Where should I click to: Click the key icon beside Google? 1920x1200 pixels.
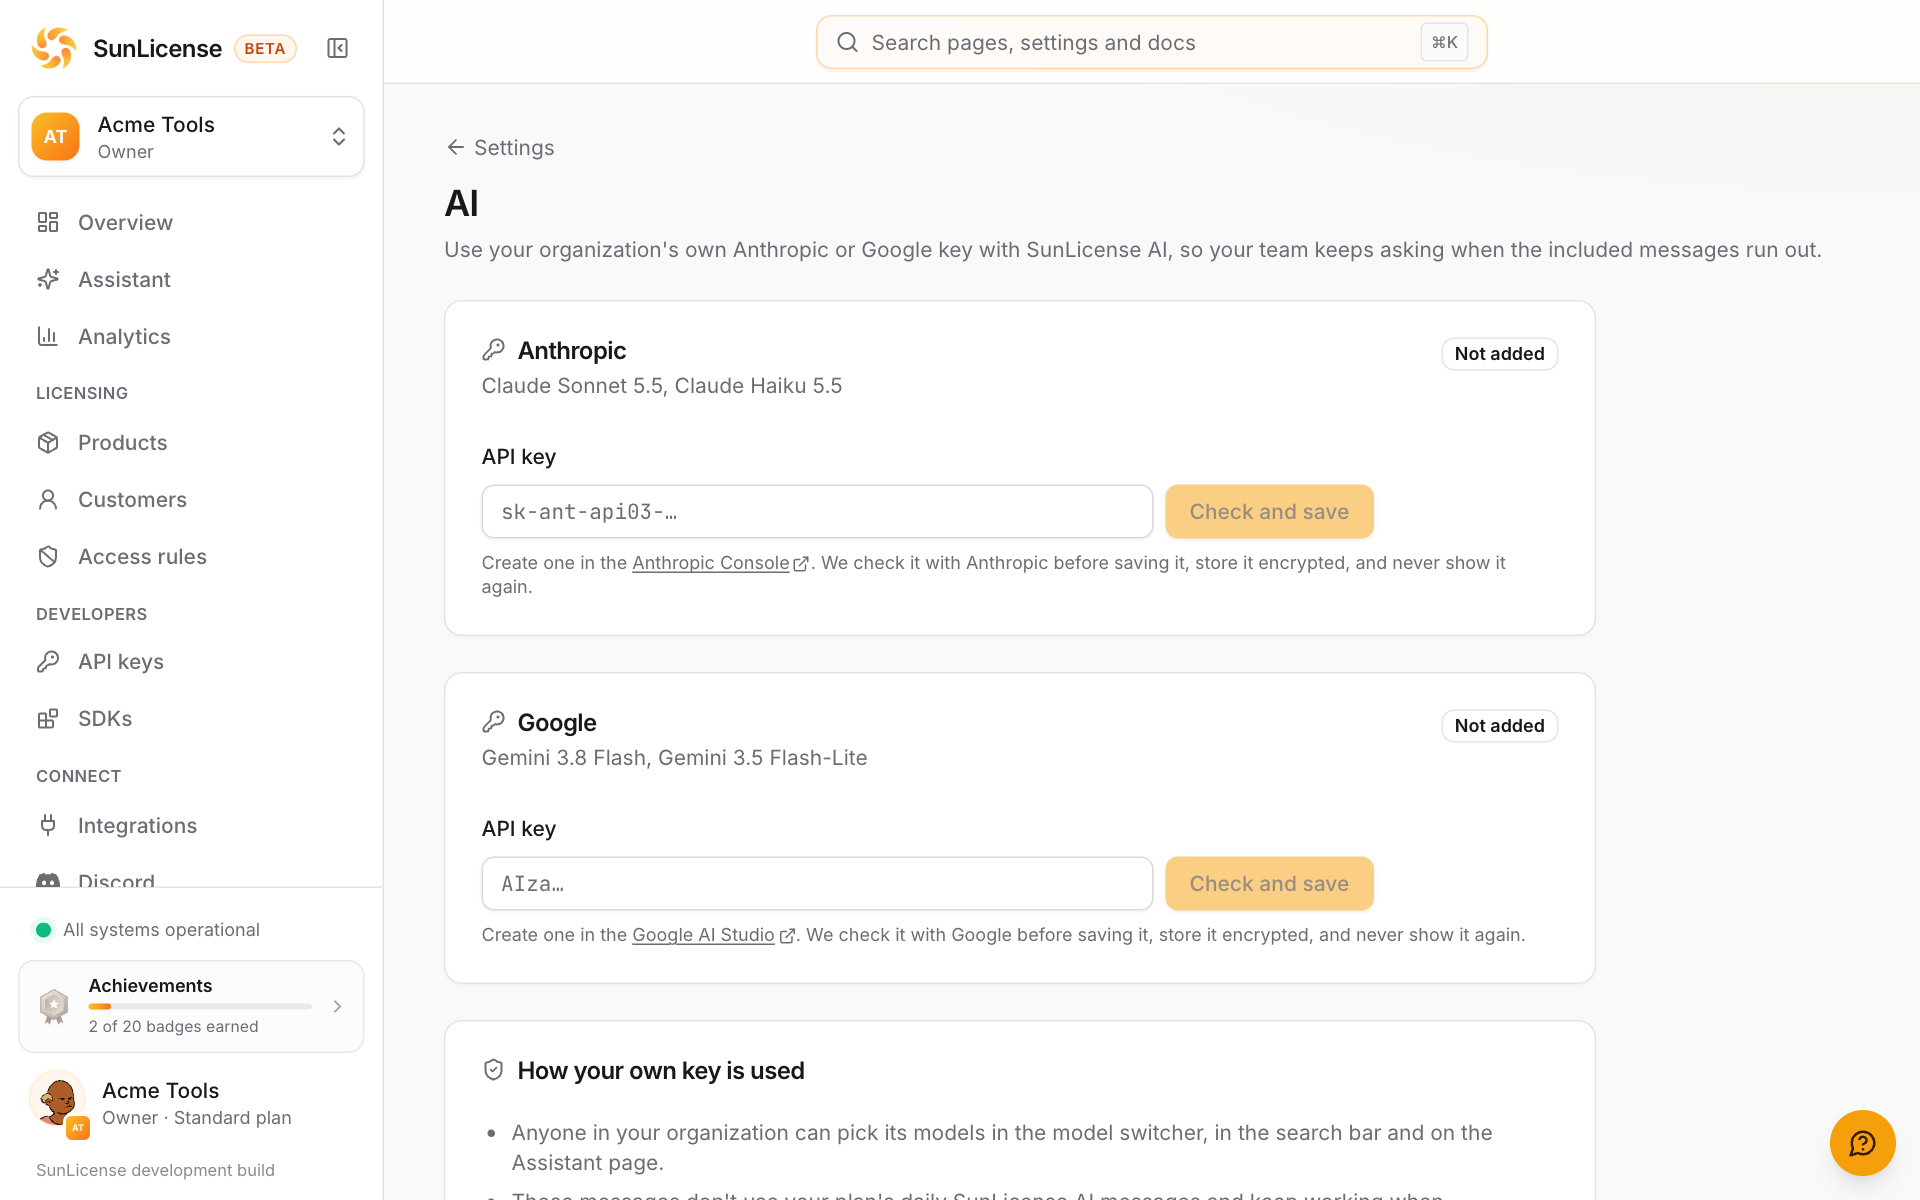coord(493,722)
